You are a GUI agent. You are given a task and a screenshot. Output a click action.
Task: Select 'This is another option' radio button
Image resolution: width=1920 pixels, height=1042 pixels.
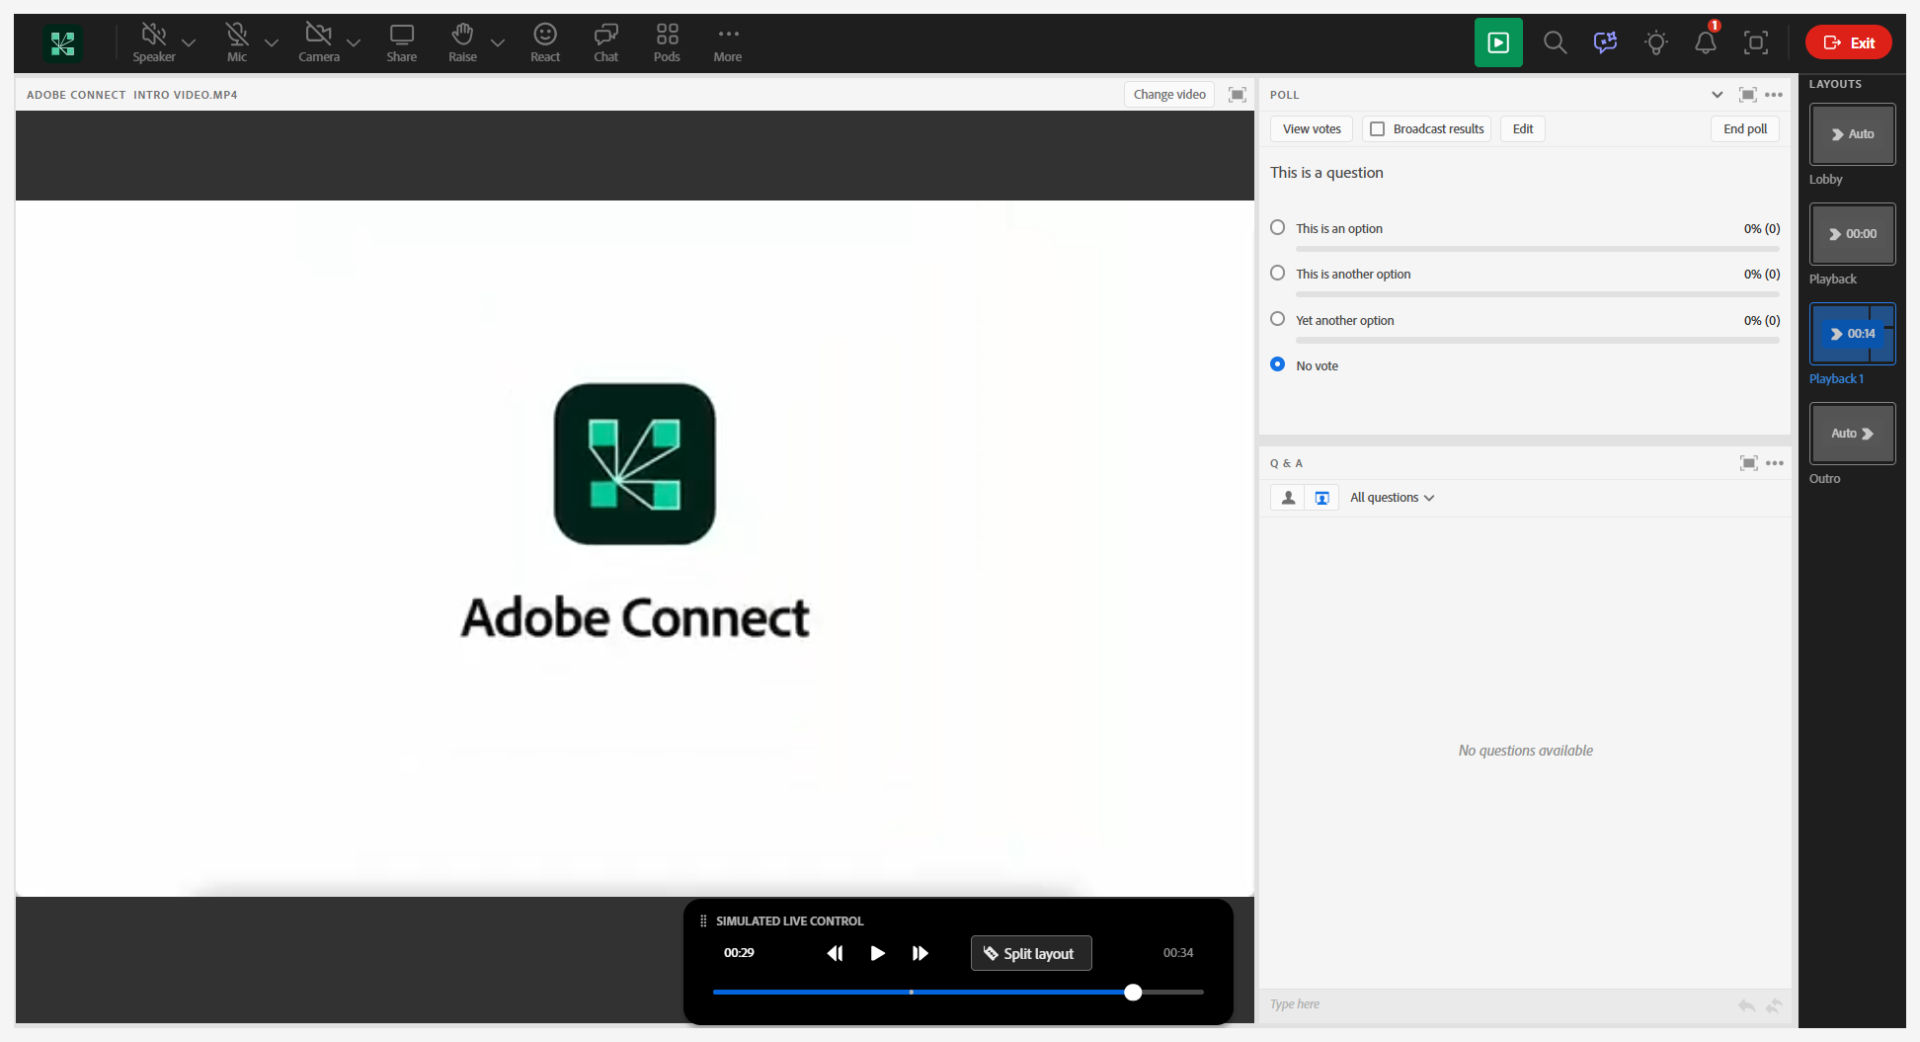coord(1278,273)
